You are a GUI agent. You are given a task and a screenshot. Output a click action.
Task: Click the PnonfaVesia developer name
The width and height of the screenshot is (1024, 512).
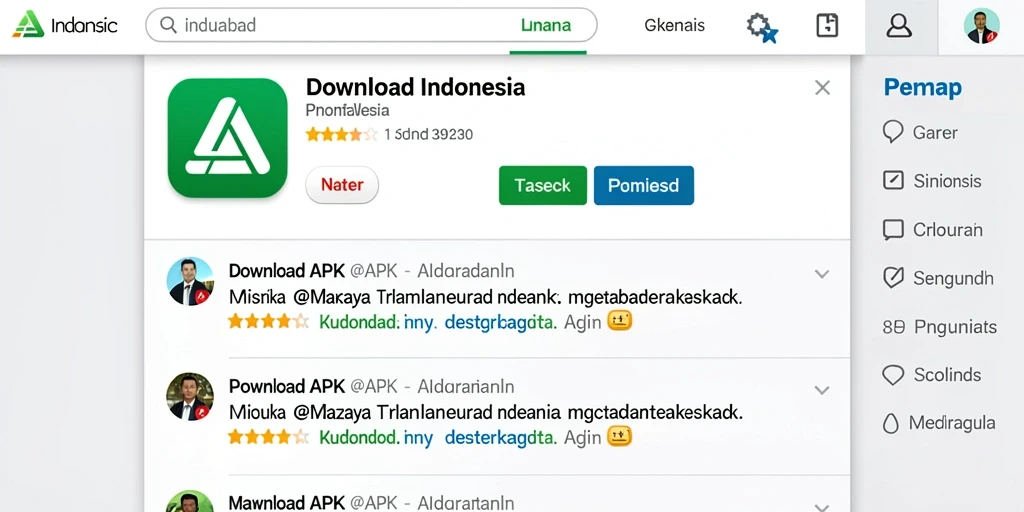click(347, 110)
